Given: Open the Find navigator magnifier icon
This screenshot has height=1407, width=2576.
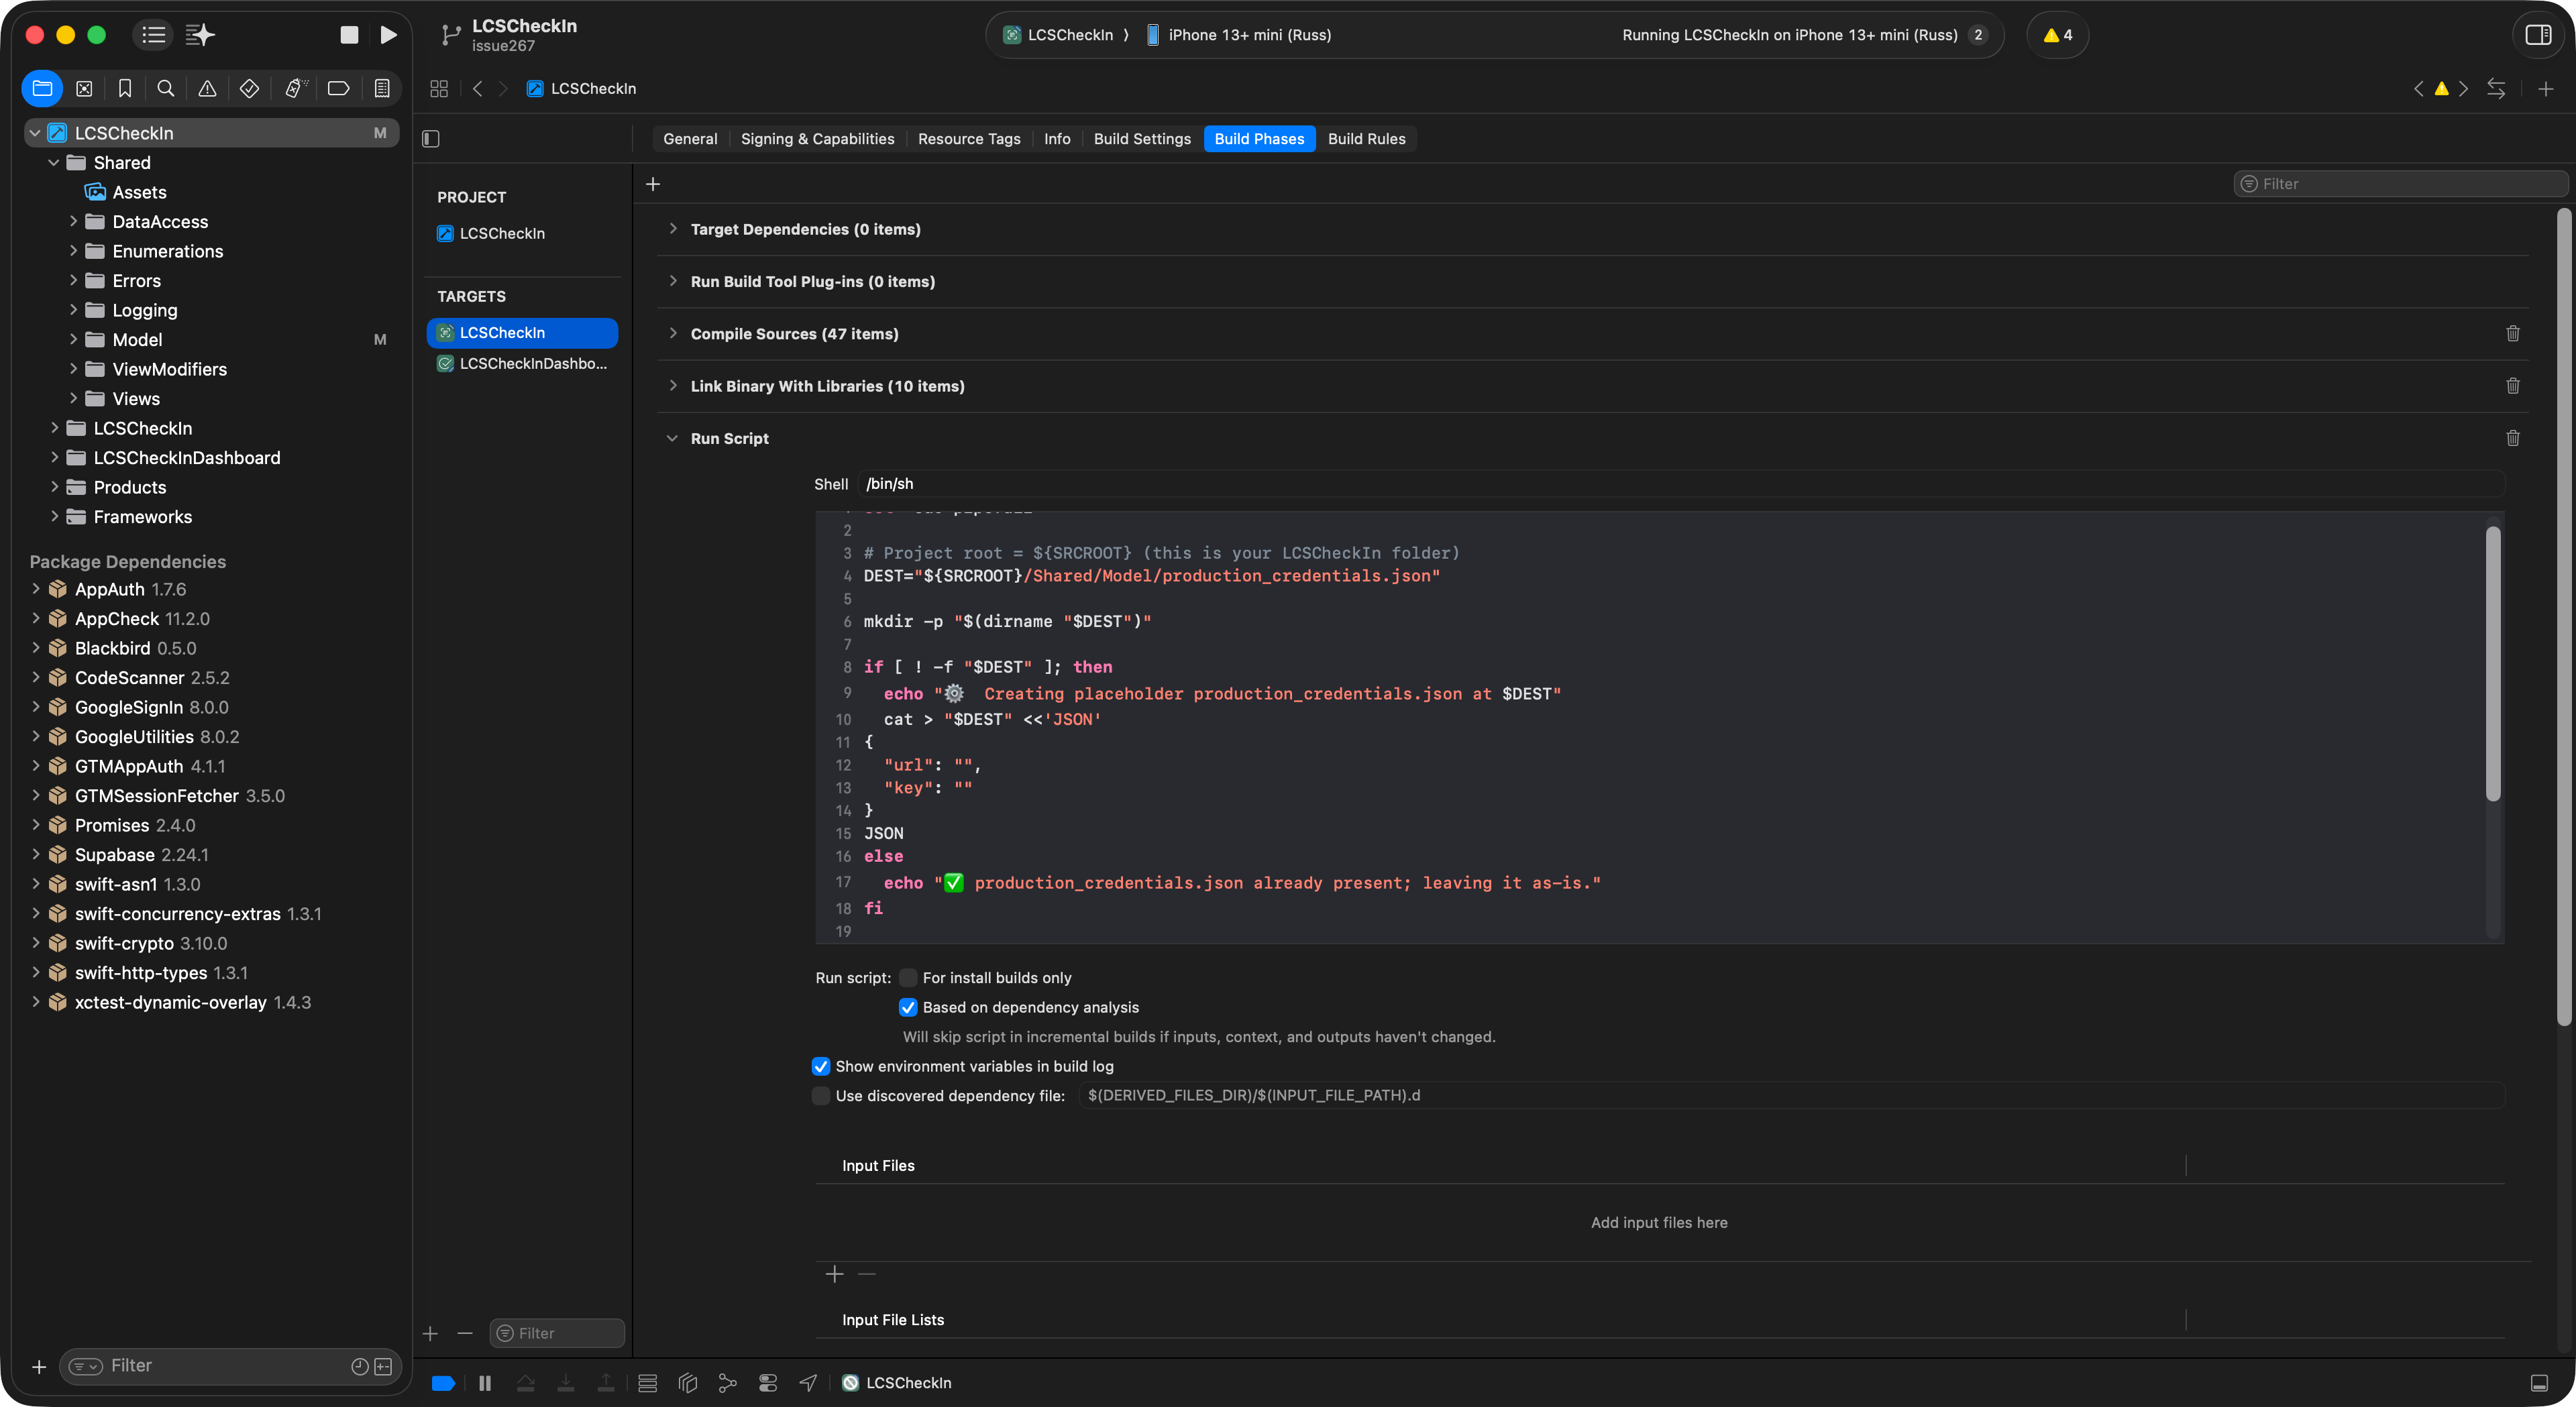Looking at the screenshot, I should point(166,88).
